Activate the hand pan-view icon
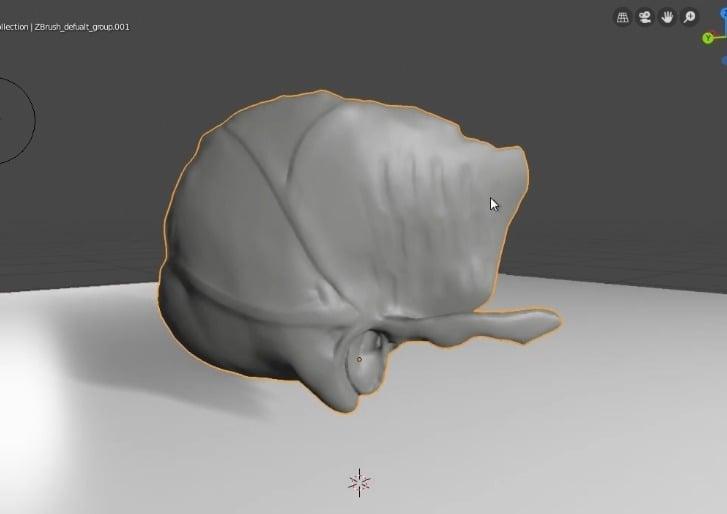The height and width of the screenshot is (514, 727). (667, 18)
